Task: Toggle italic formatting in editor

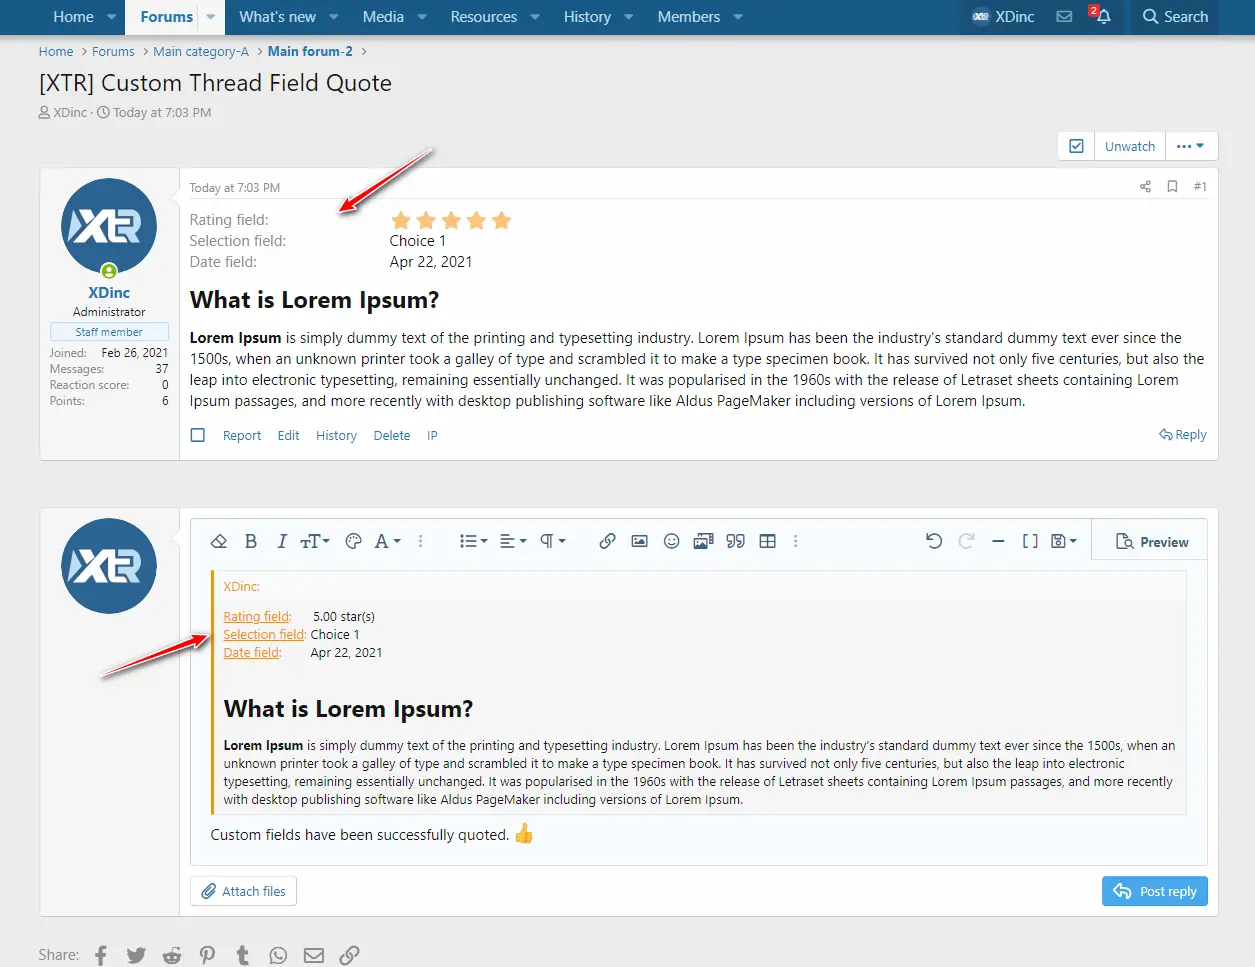Action: click(282, 541)
